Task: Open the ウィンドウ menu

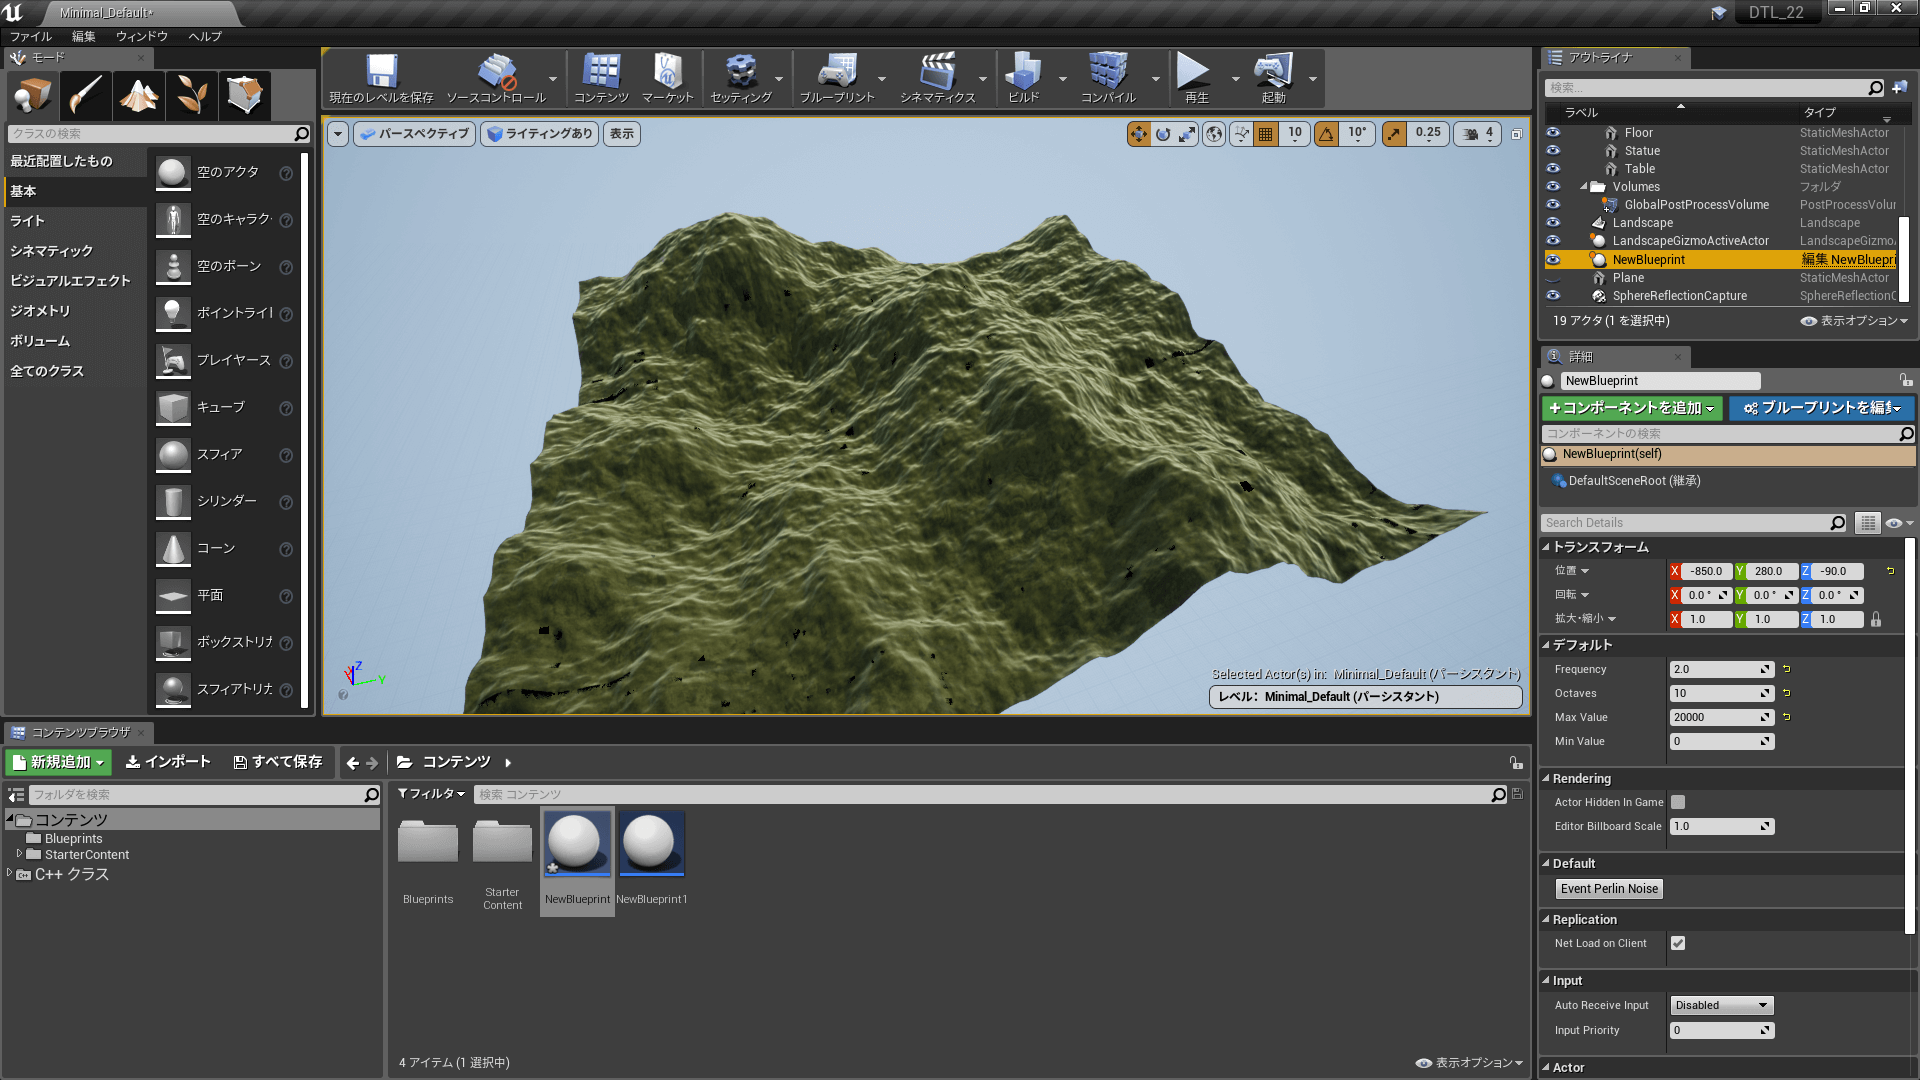Action: (x=141, y=36)
